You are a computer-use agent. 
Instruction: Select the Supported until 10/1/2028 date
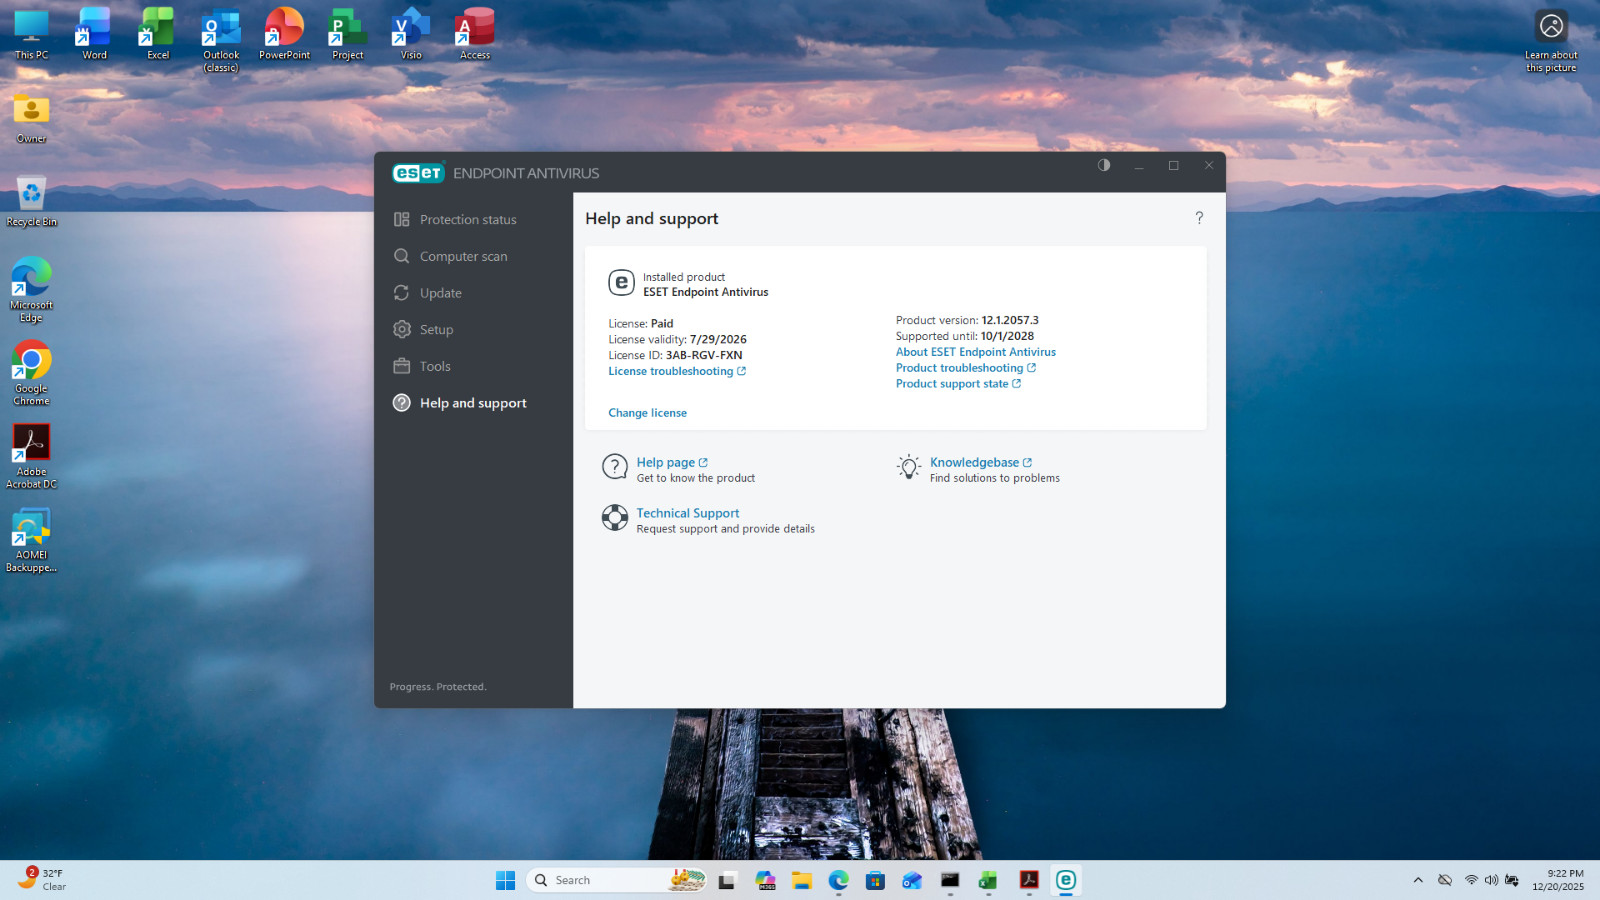click(1007, 336)
